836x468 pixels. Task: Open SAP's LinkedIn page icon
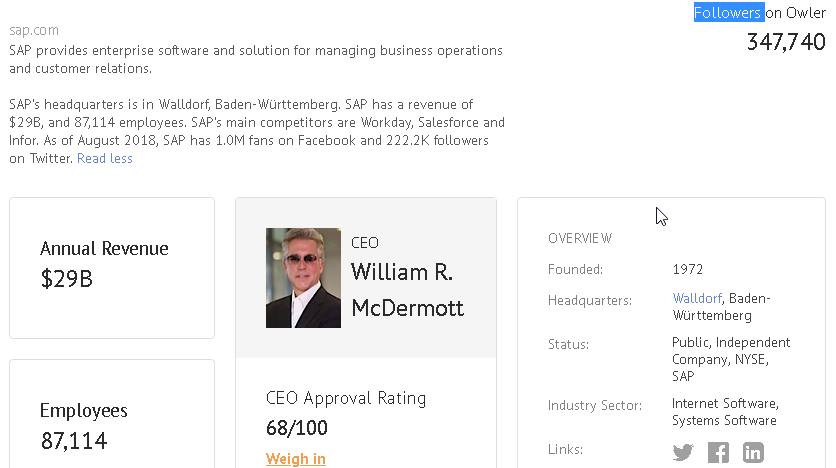tap(753, 452)
